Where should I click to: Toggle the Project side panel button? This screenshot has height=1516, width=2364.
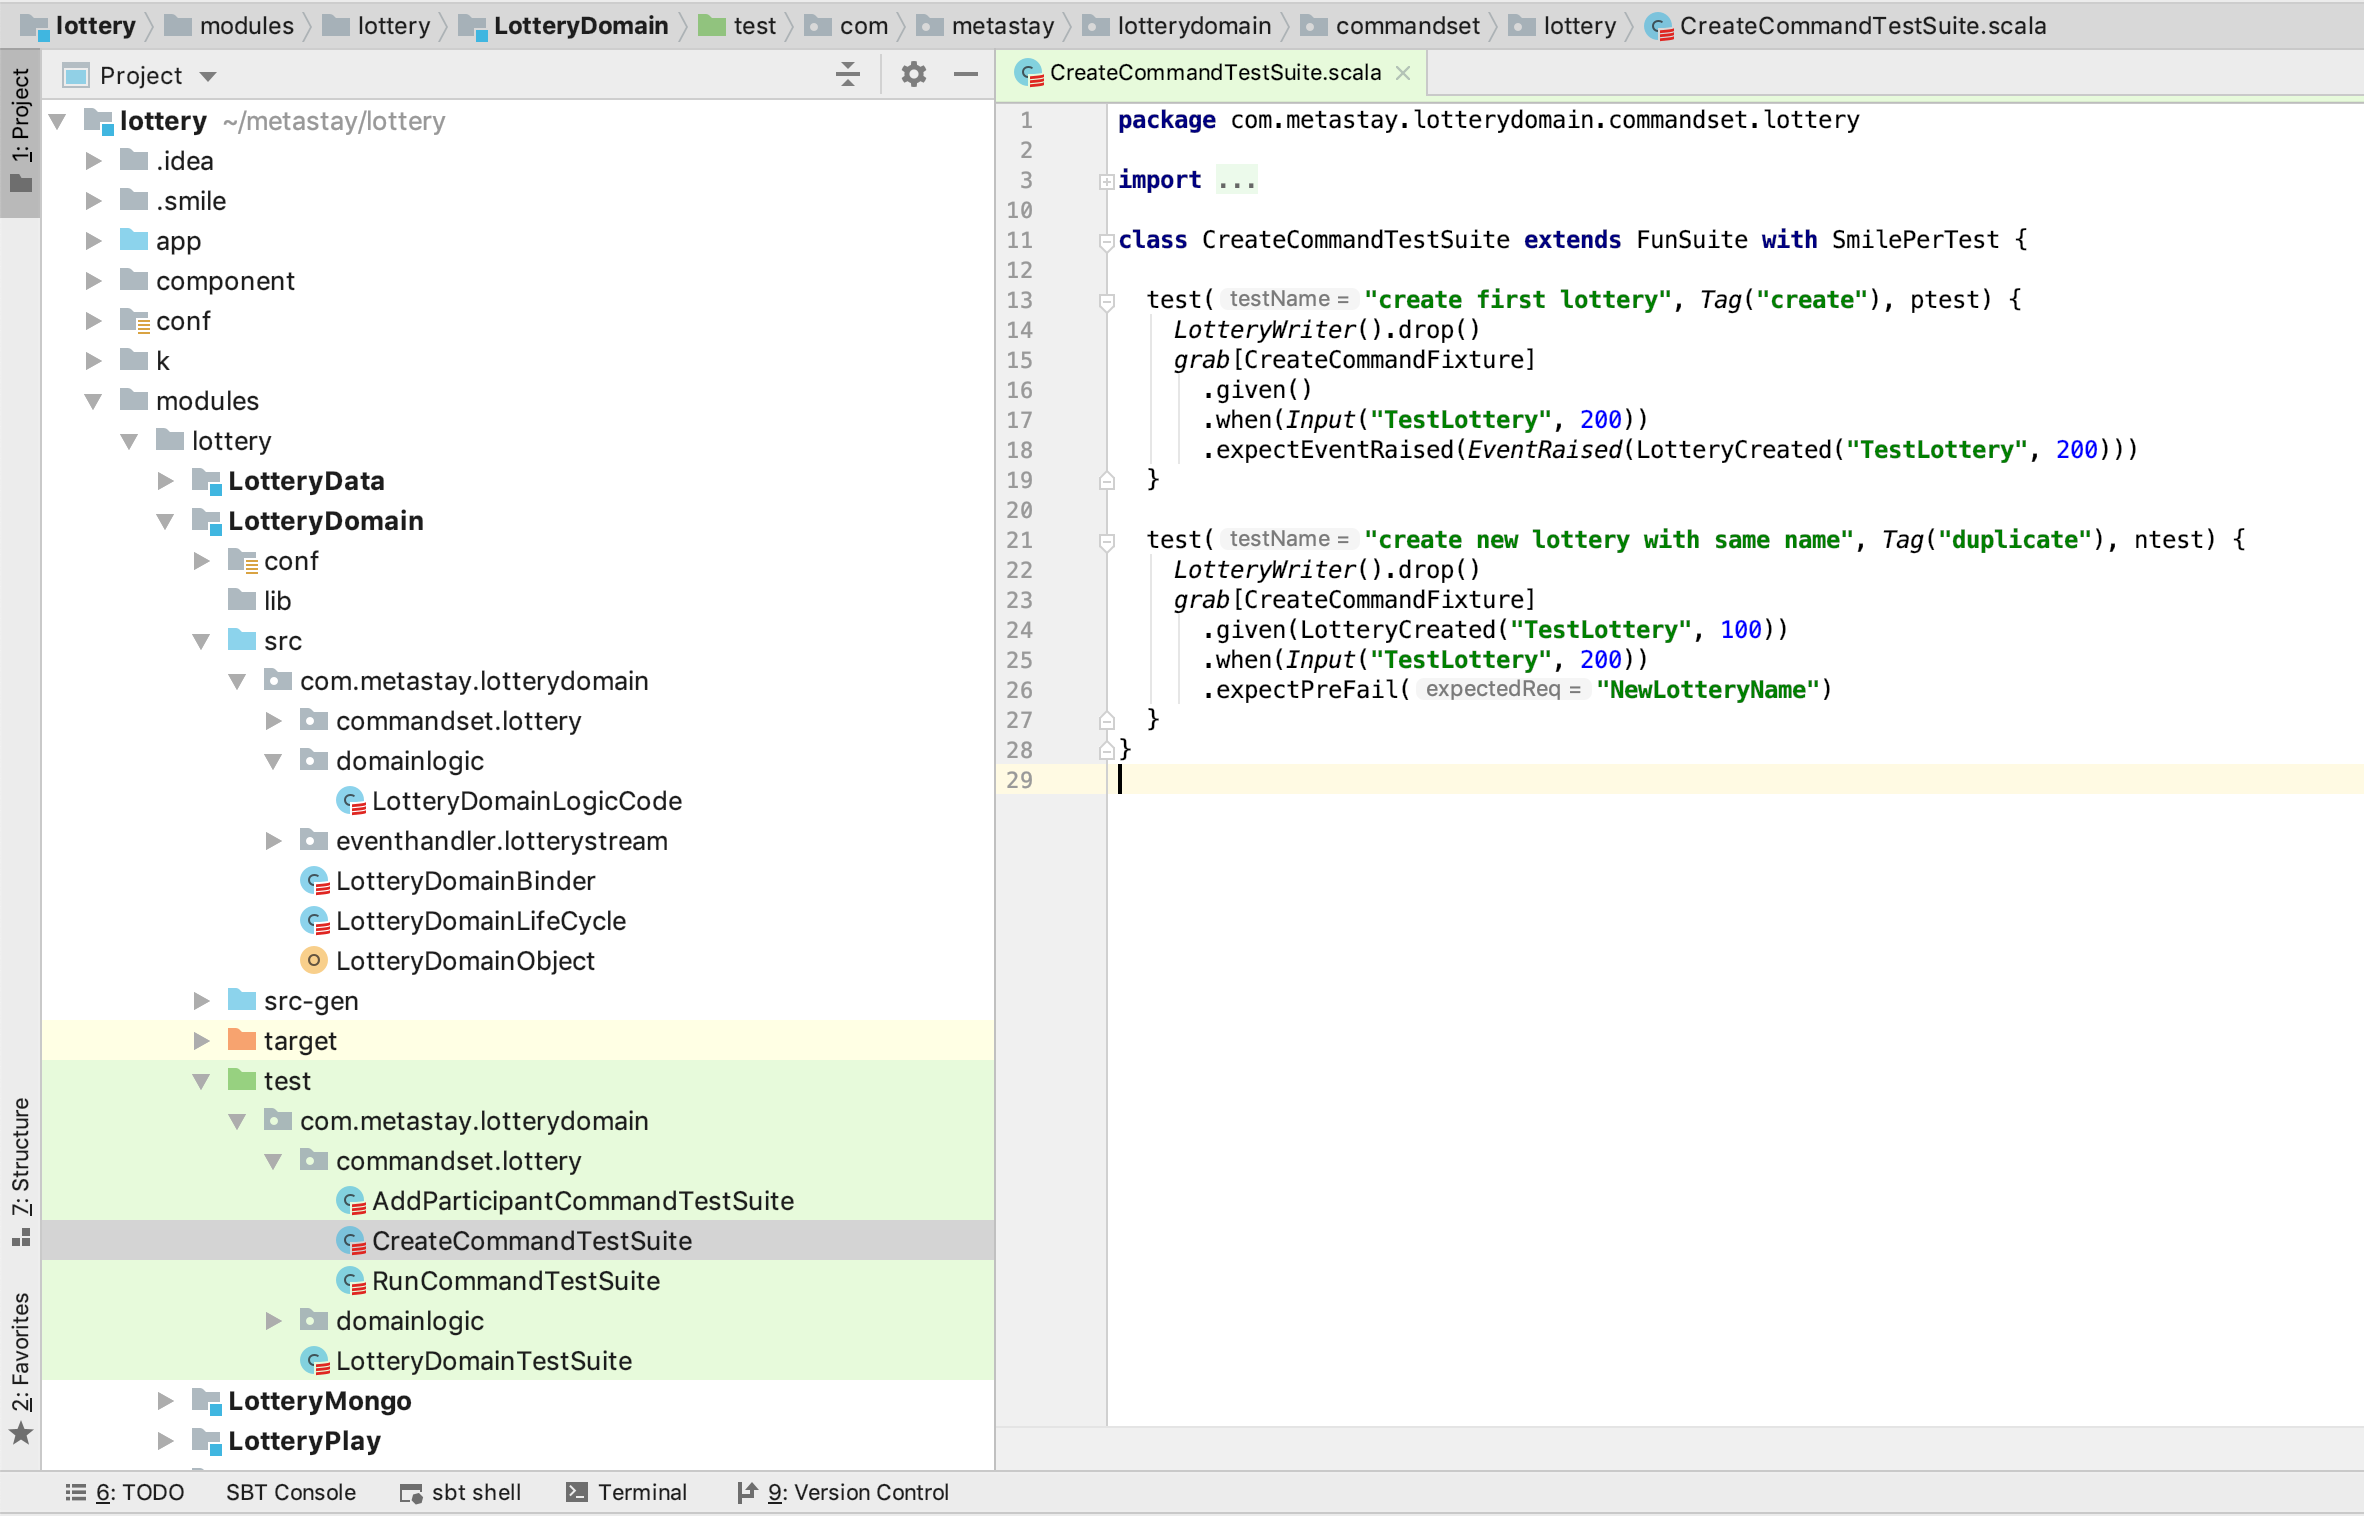(x=21, y=130)
